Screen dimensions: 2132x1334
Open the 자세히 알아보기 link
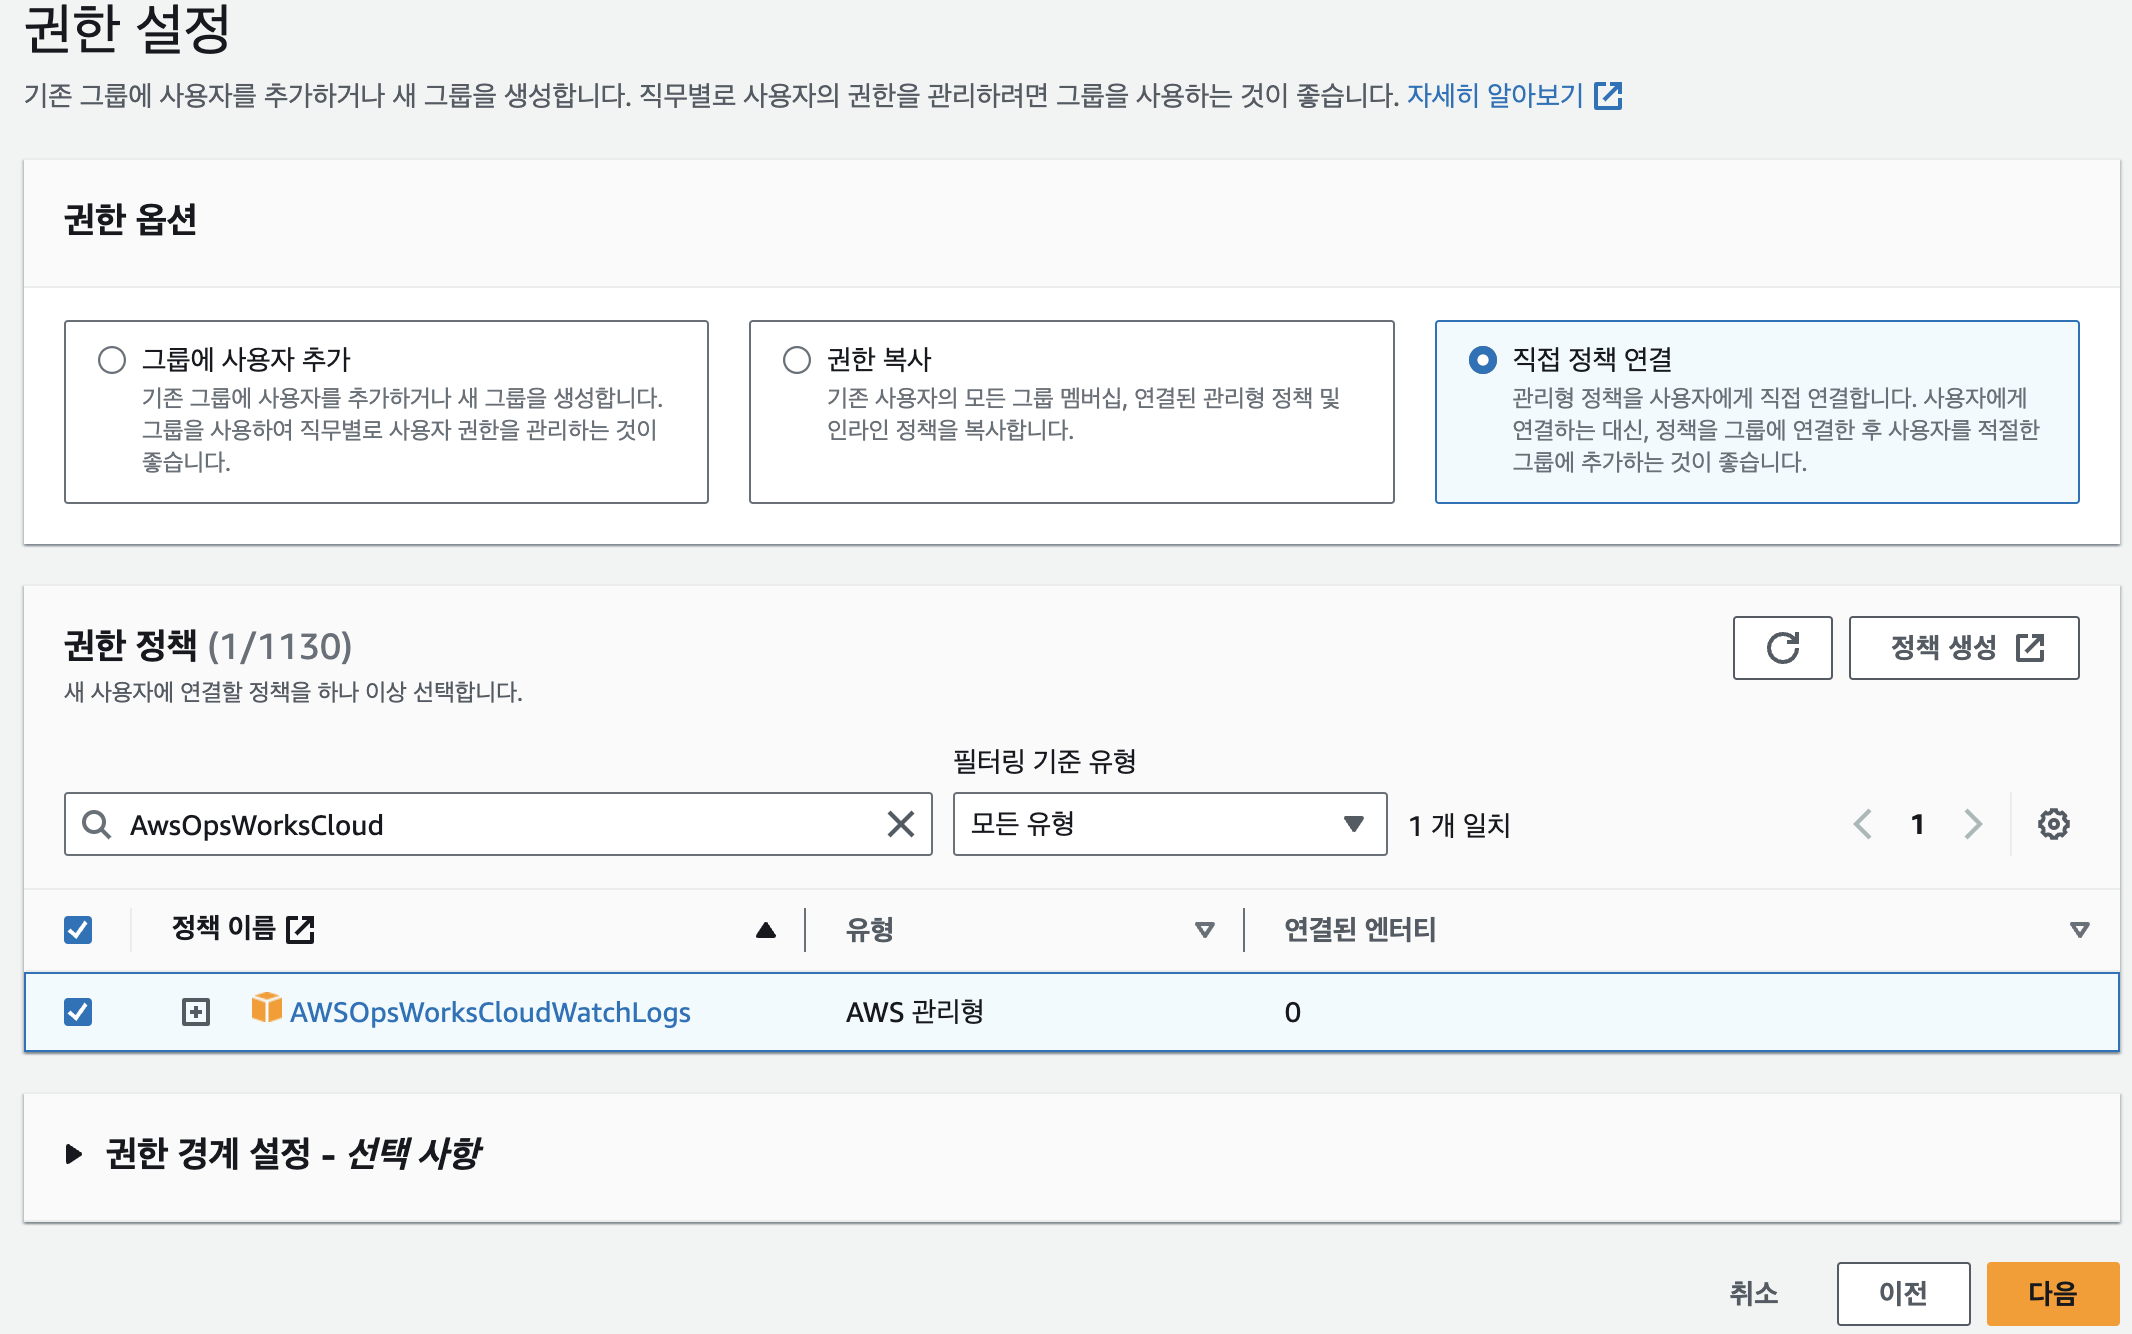coord(1496,96)
